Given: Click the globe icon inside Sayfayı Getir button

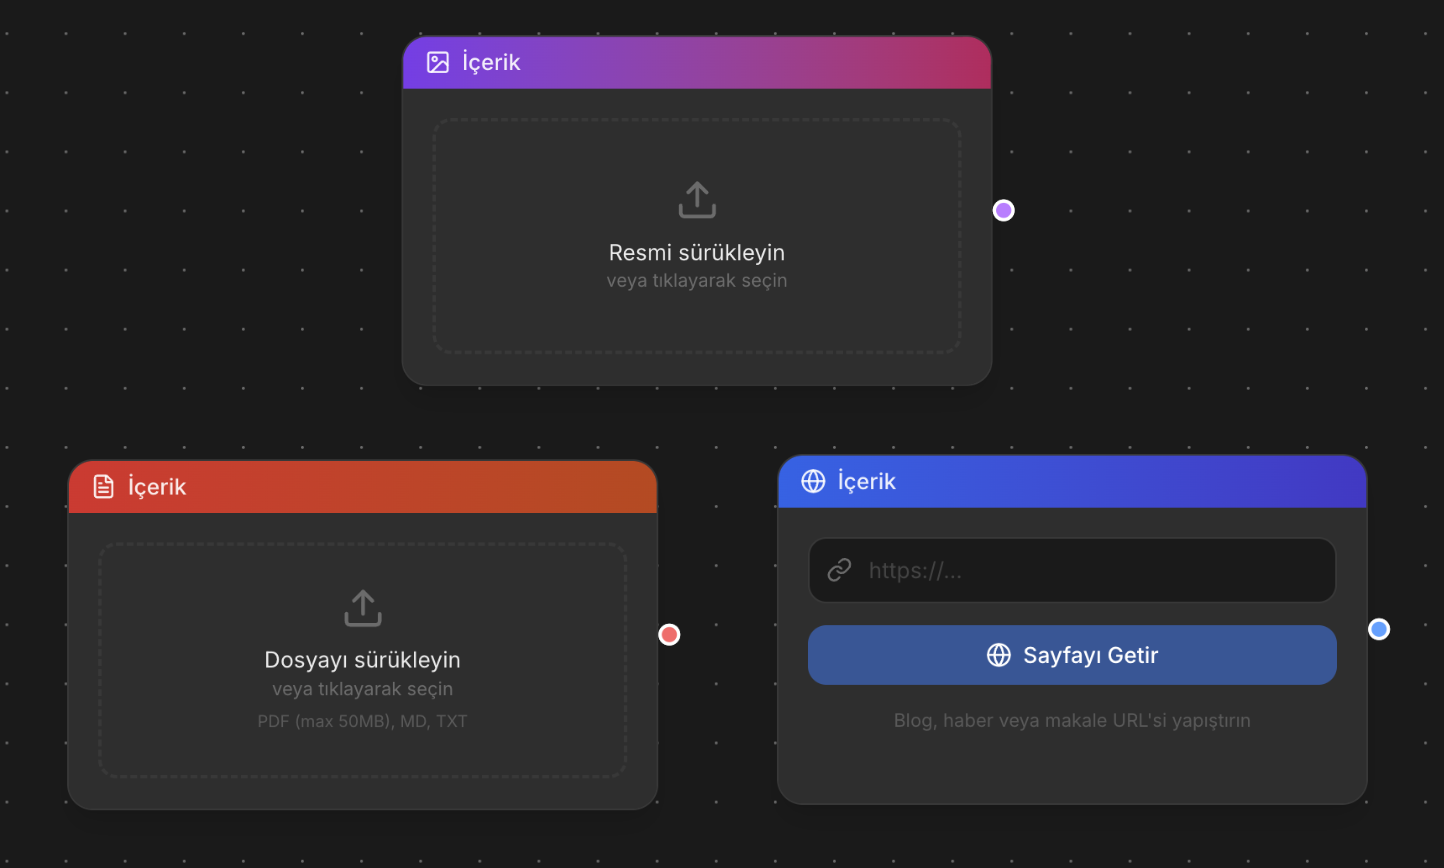Looking at the screenshot, I should point(998,655).
